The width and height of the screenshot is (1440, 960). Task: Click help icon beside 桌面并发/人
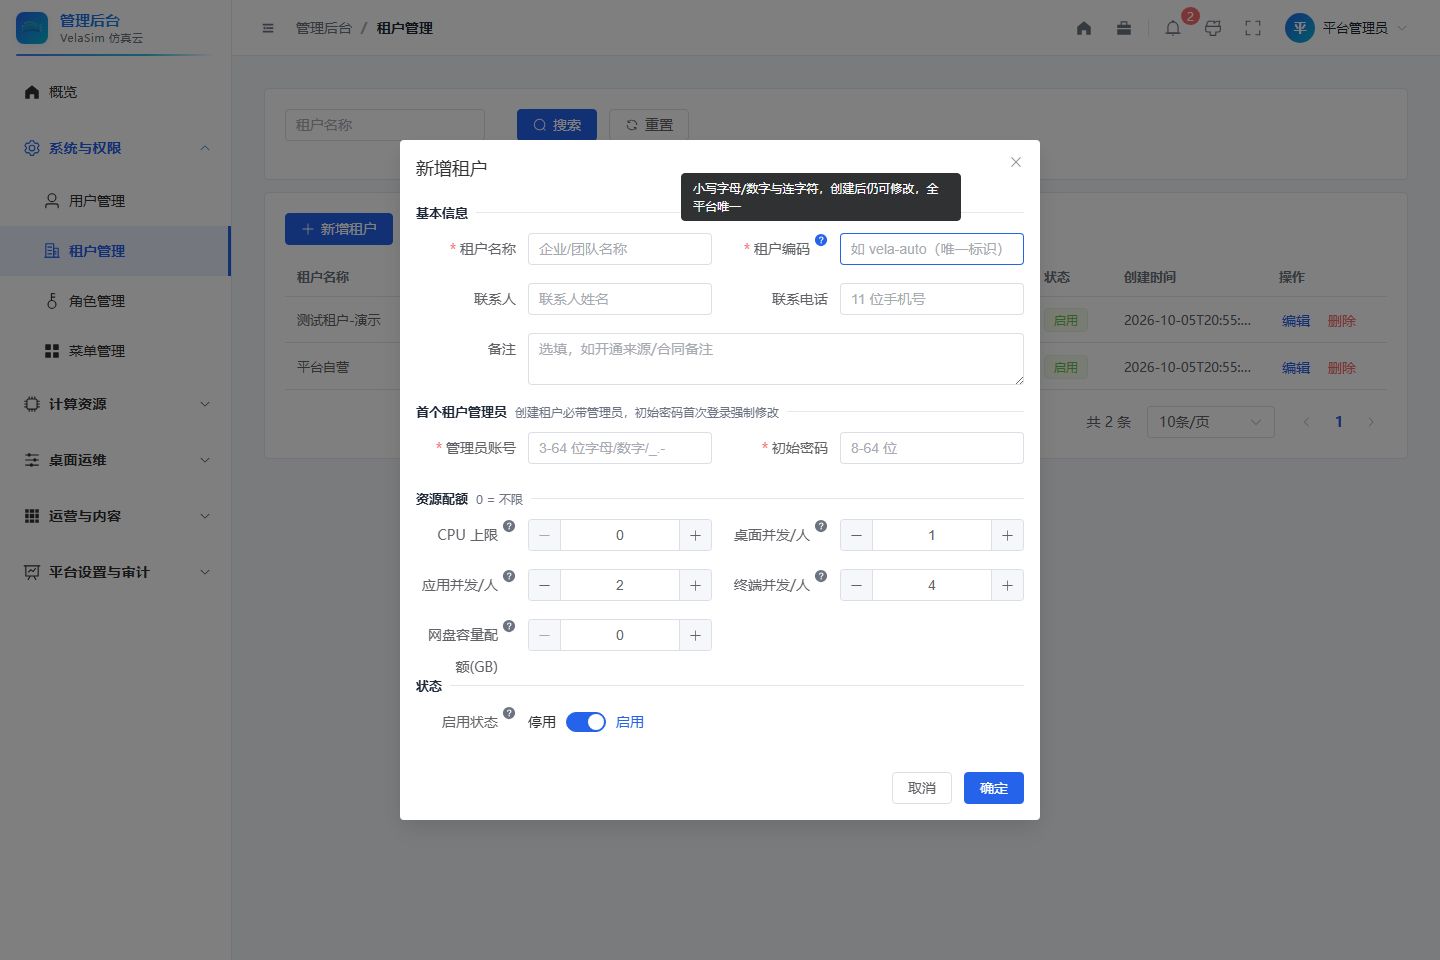[821, 526]
